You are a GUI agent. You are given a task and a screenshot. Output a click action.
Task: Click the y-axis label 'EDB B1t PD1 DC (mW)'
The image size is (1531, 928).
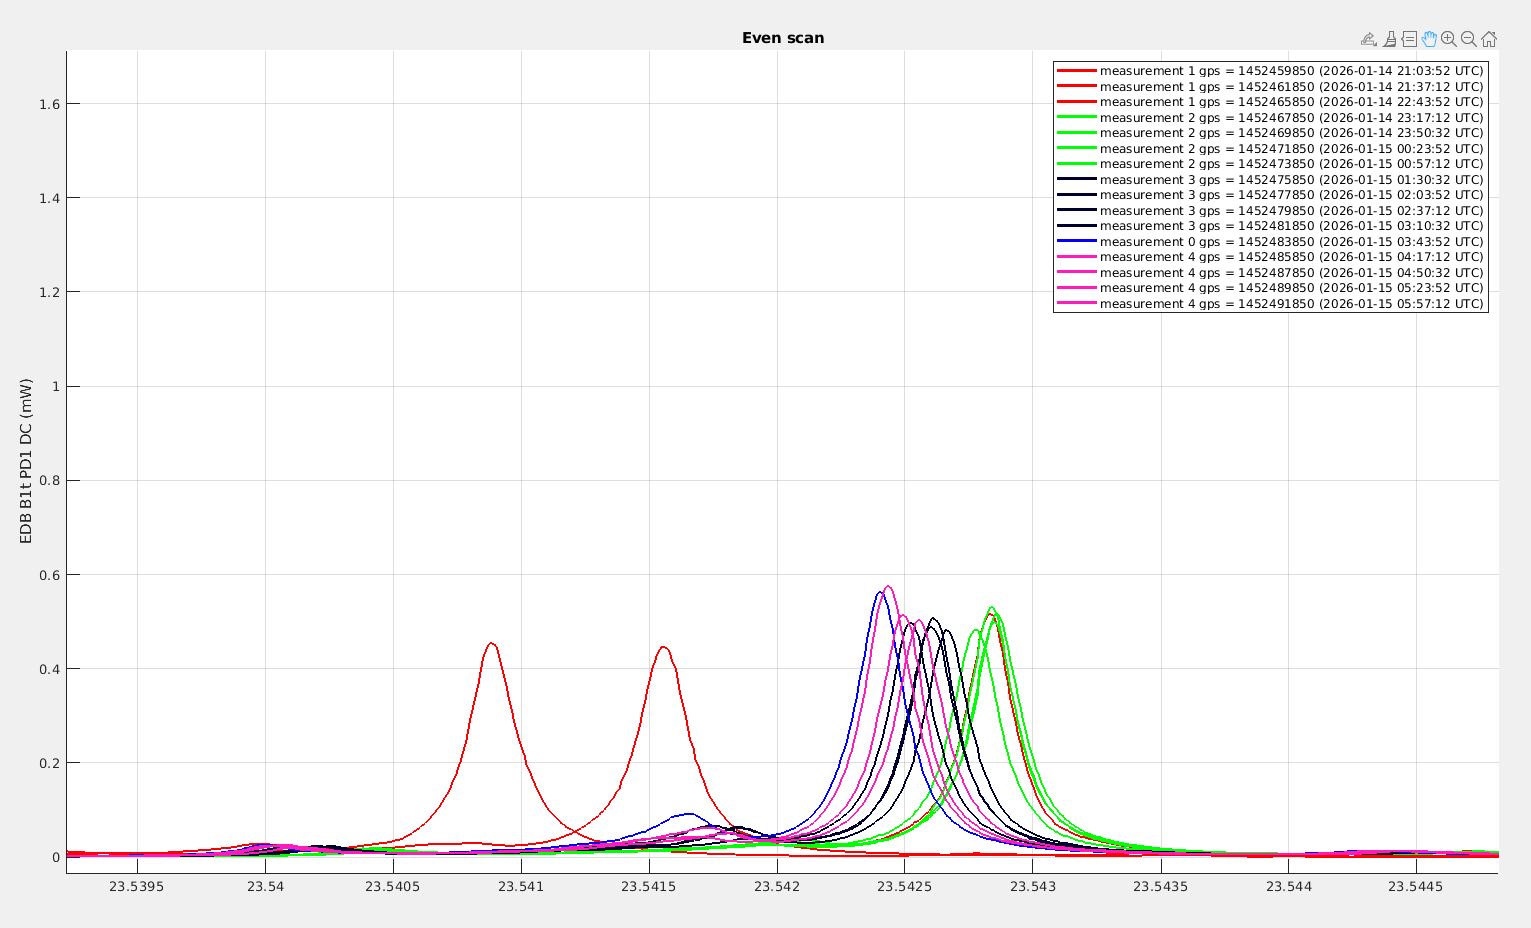tap(27, 461)
